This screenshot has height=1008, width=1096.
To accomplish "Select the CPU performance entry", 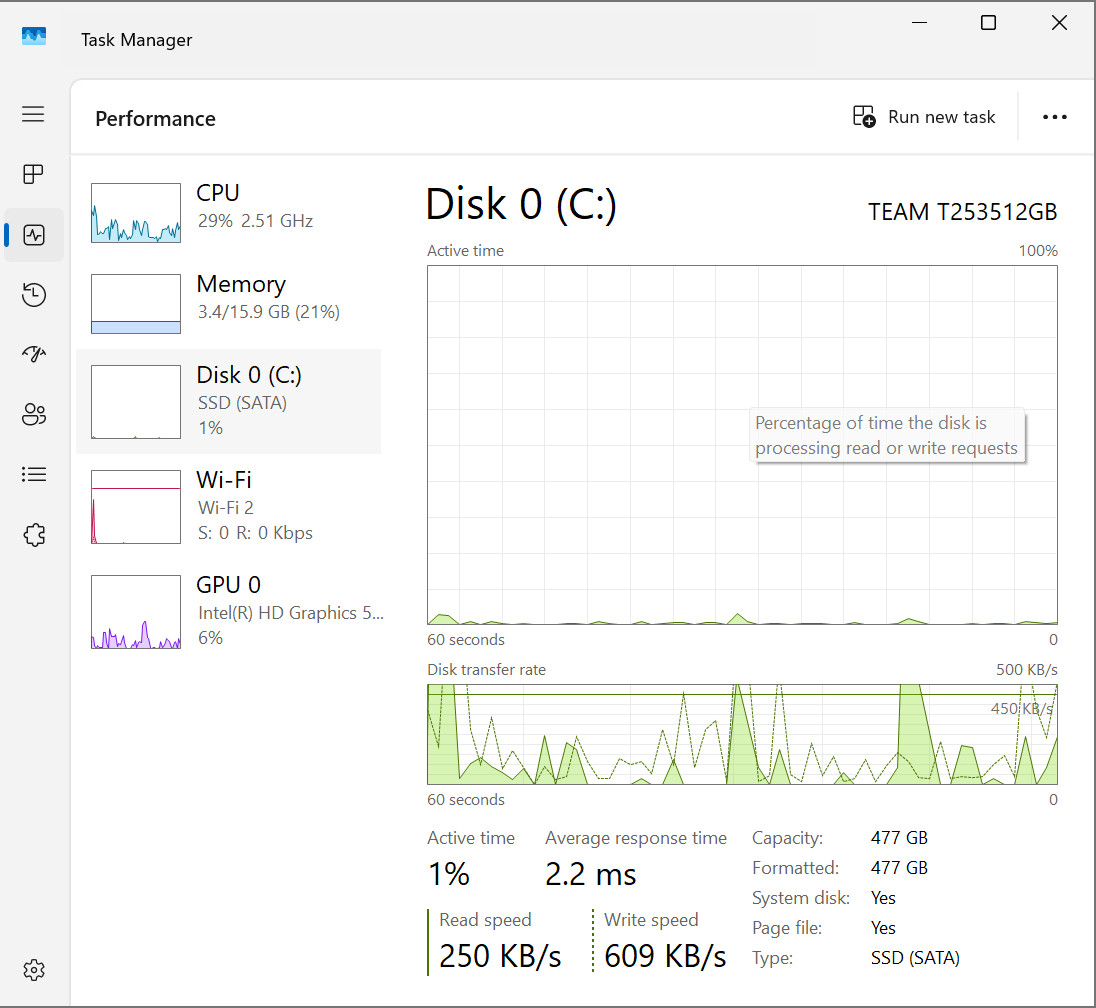I will pos(229,213).
